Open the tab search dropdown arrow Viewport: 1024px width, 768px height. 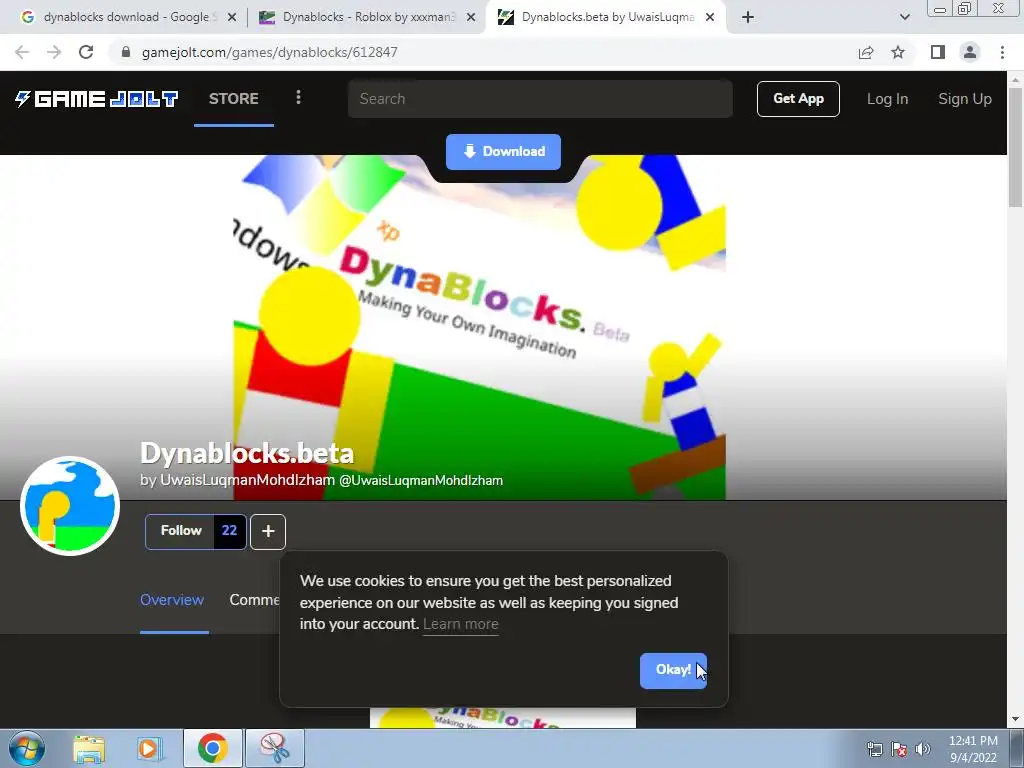pyautogui.click(x=904, y=18)
